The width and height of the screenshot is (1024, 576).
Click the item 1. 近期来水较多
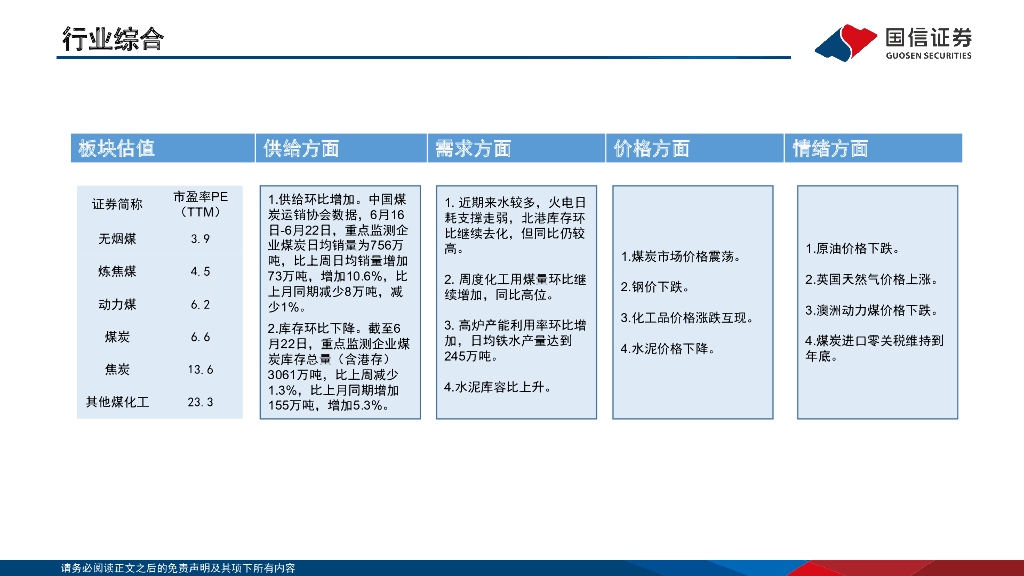pyautogui.click(x=515, y=226)
